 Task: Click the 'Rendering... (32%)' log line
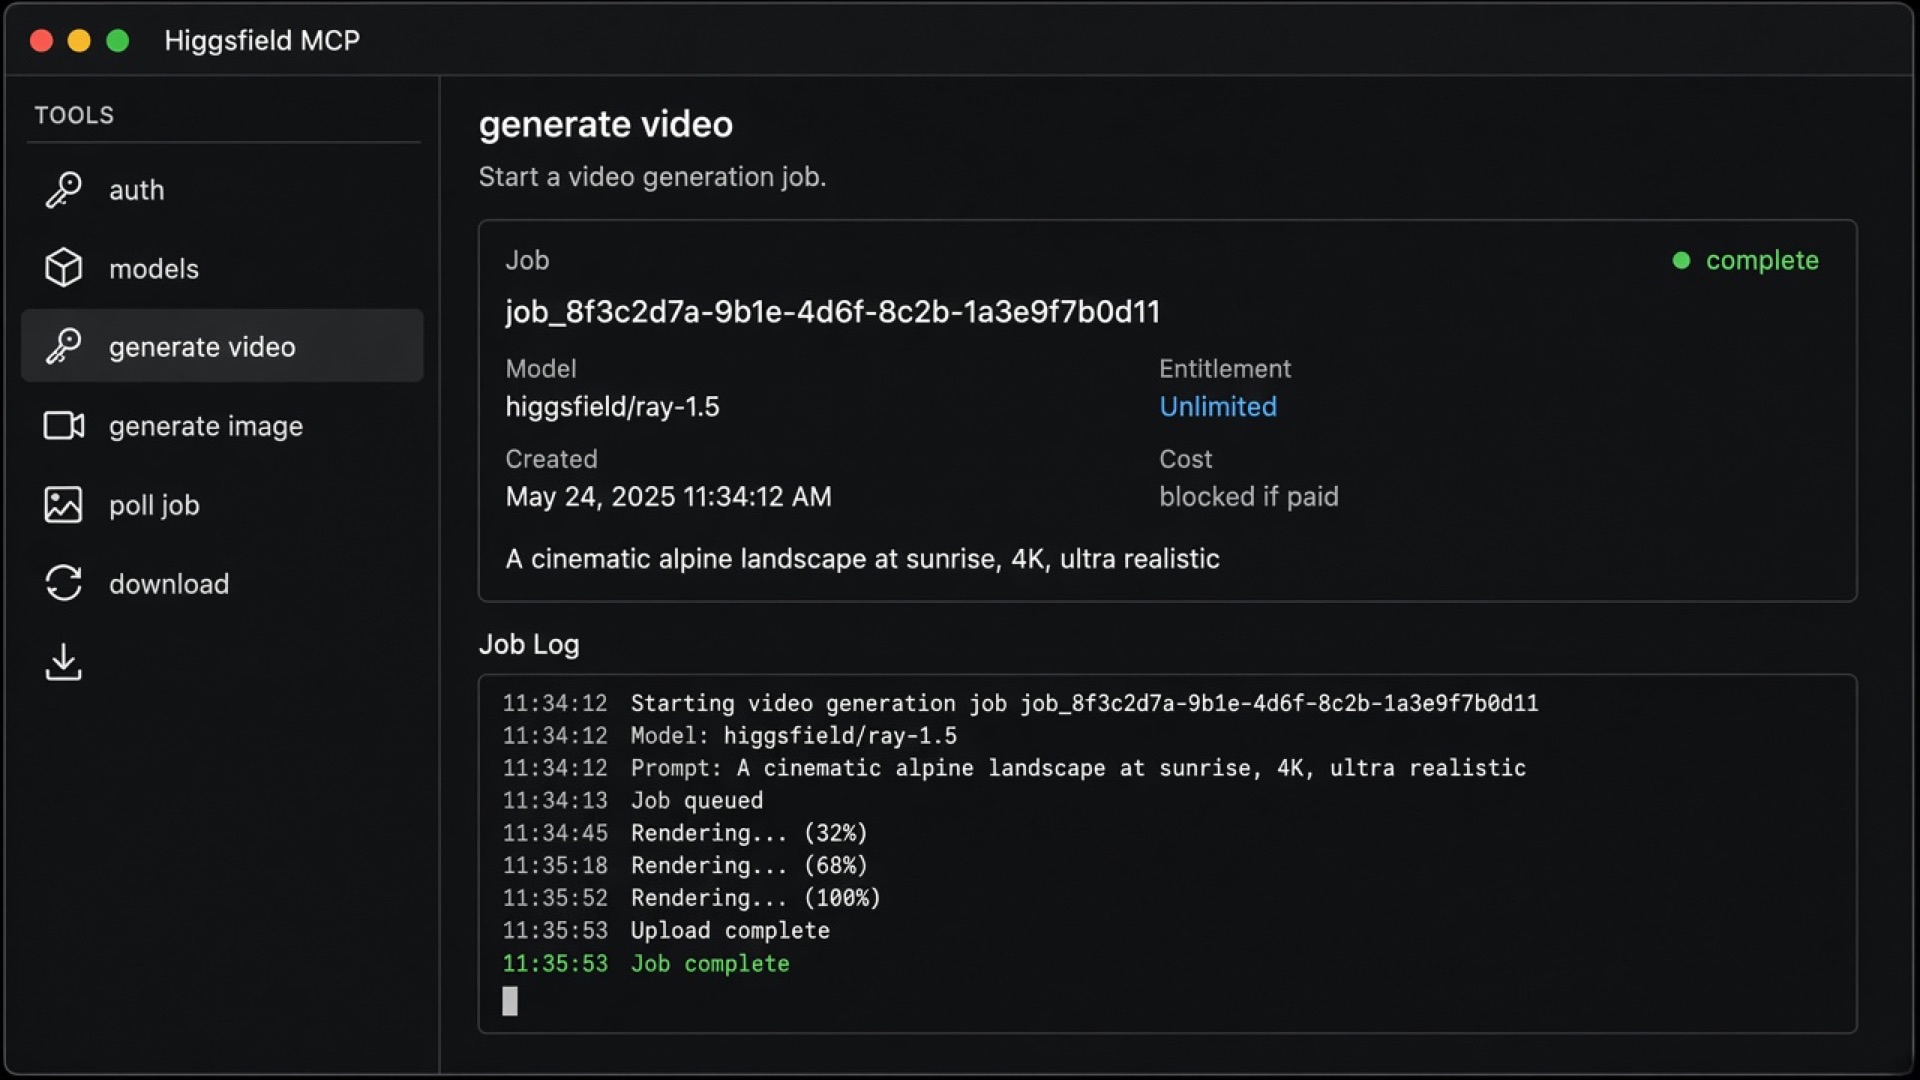click(x=685, y=833)
